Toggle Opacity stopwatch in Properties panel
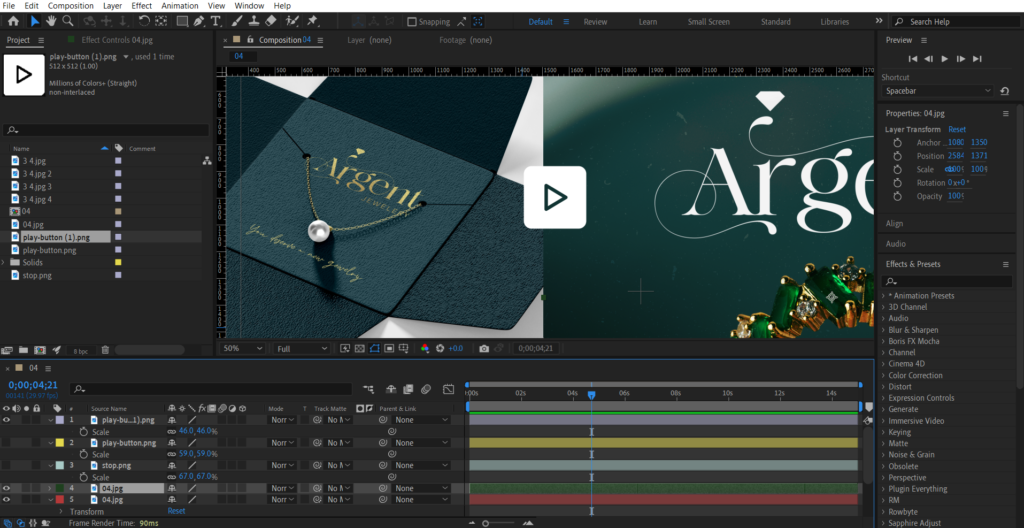This screenshot has width=1024, height=528. pos(897,196)
